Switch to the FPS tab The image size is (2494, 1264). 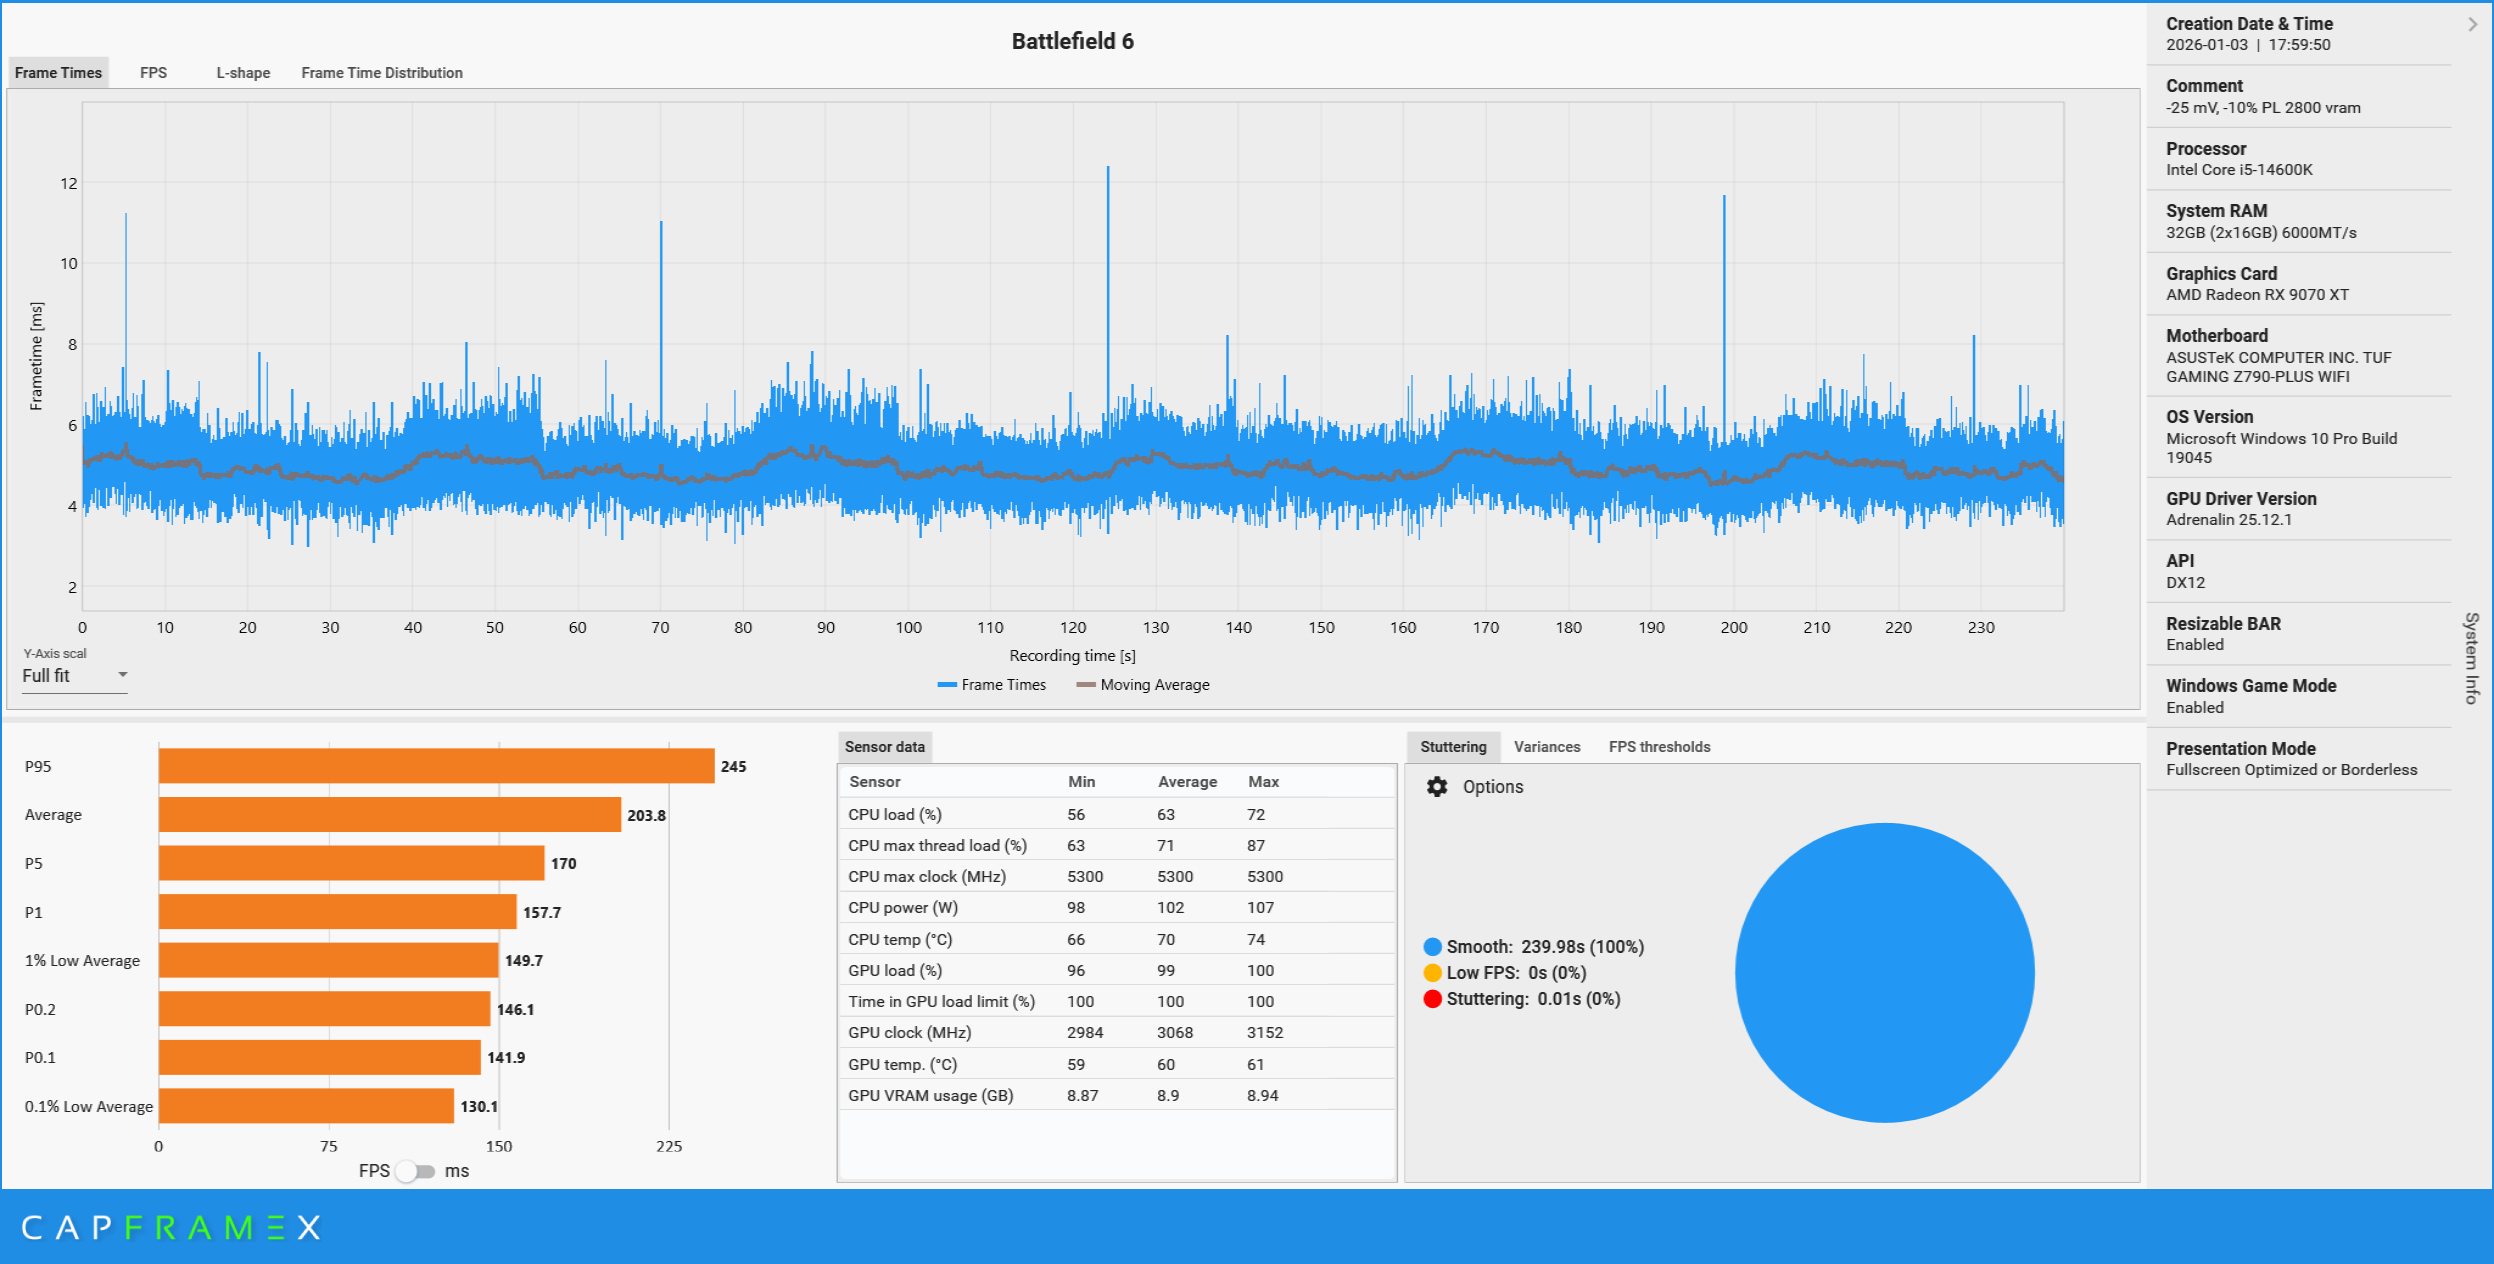tap(153, 73)
